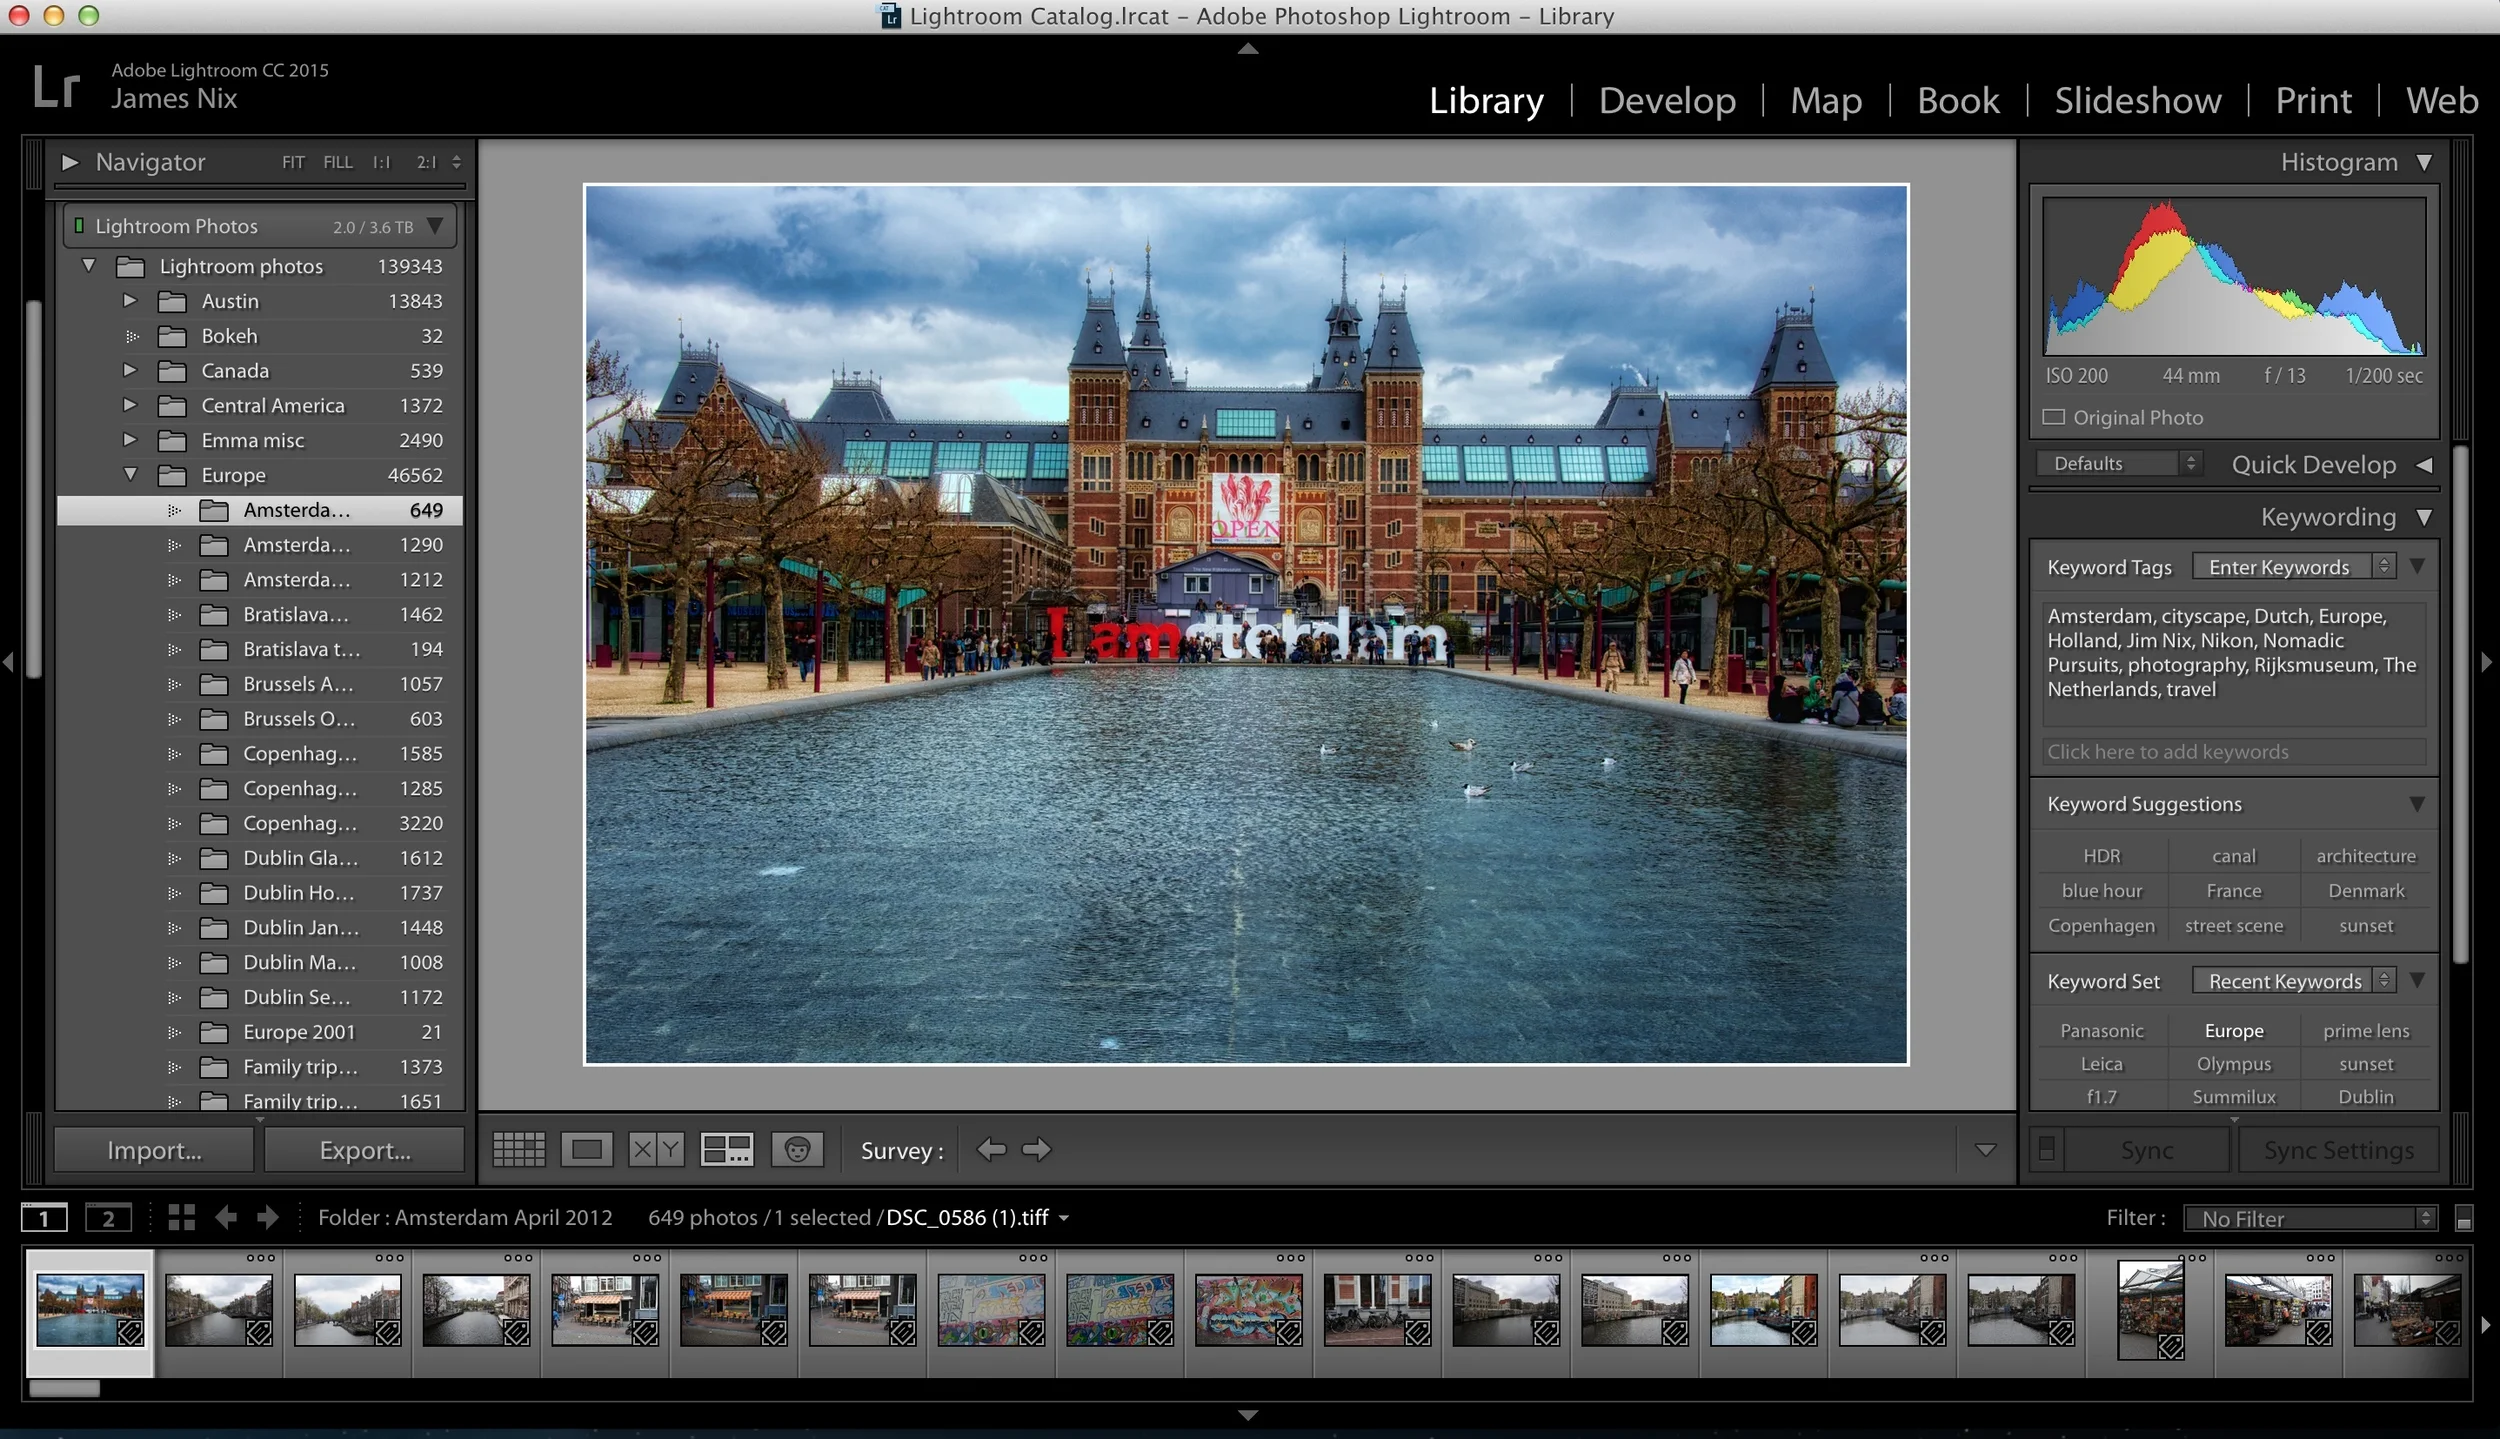Set Navigator zoom to FILL
2500x1439 pixels.
pyautogui.click(x=338, y=162)
